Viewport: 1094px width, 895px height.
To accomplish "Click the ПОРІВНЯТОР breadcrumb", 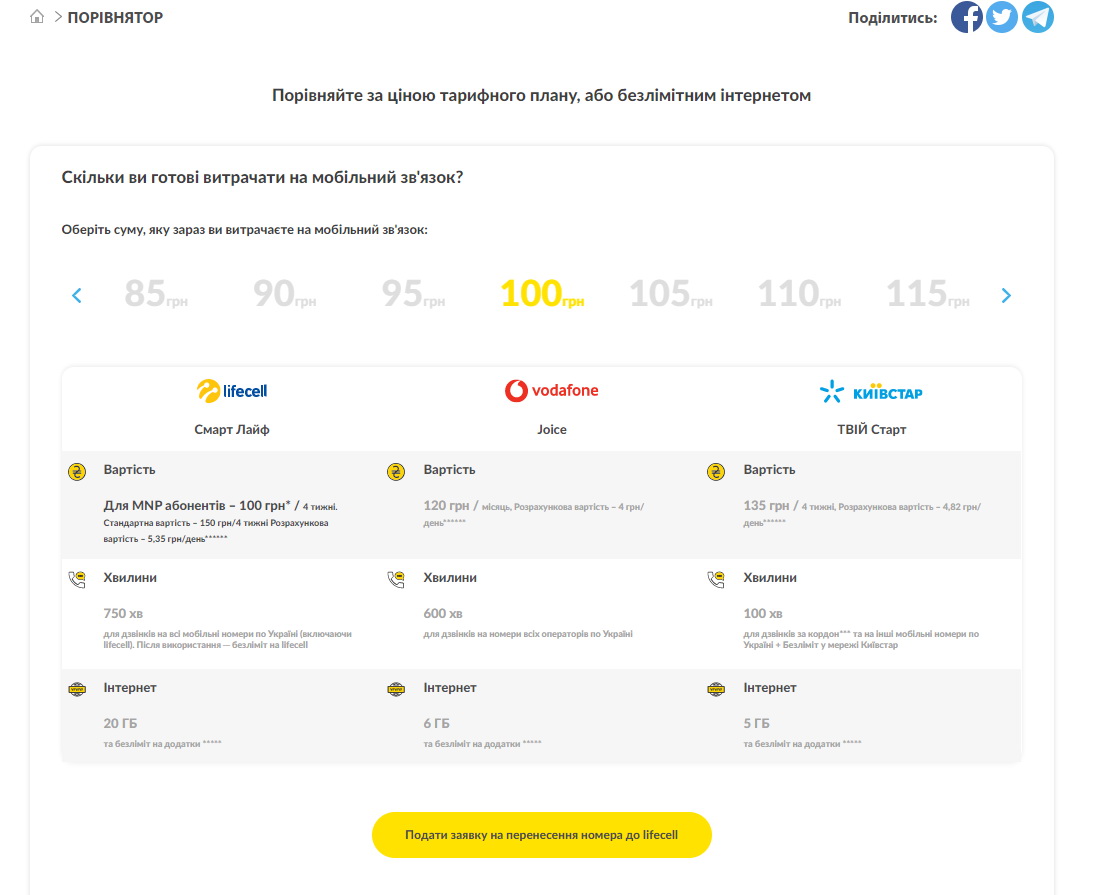I will tap(115, 17).
